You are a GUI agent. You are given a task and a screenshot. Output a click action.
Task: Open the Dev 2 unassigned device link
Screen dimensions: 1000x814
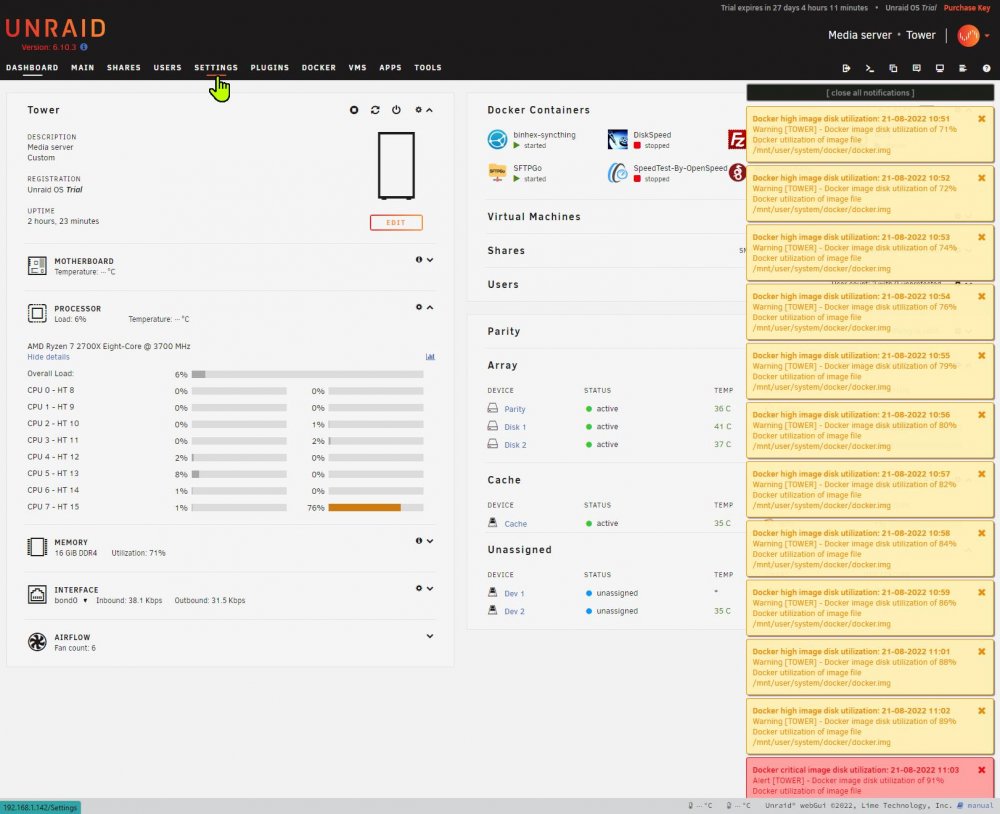[x=514, y=611]
